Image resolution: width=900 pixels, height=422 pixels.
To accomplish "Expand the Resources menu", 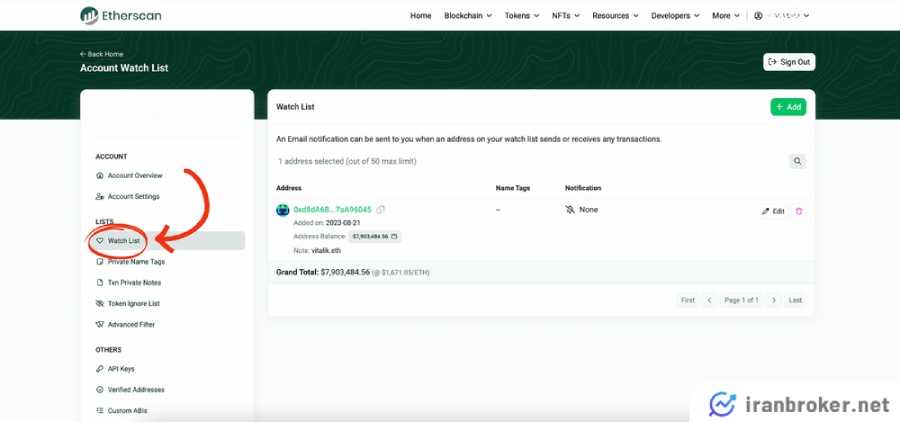I will 615,16.
